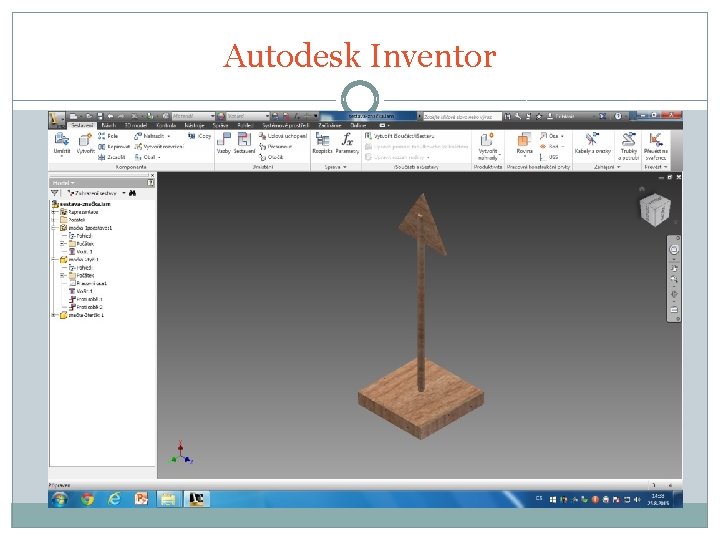Click the Vytvořit náhrady button

487,147
